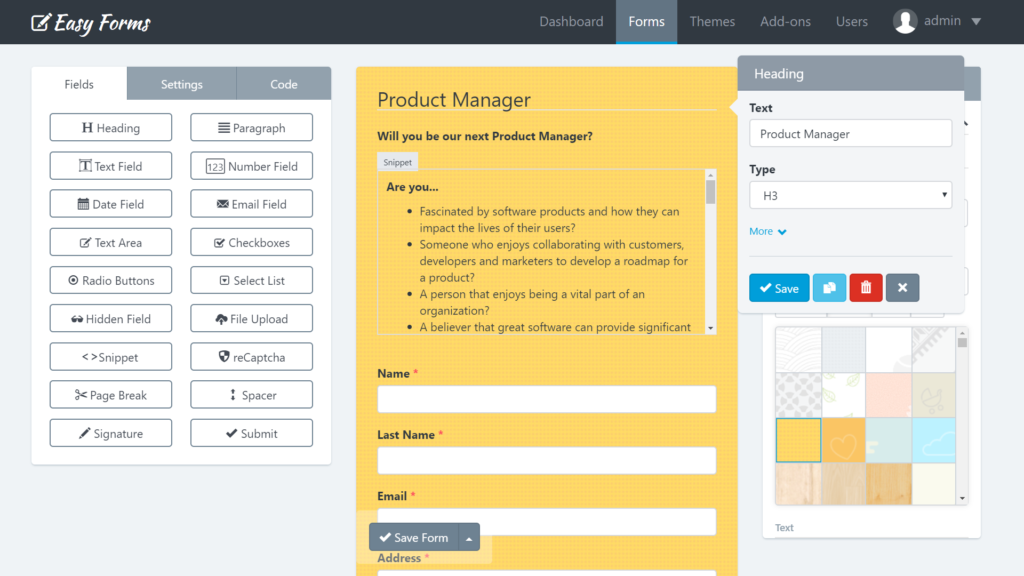1024x576 pixels.
Task: Add a Number Field element
Action: pos(251,165)
